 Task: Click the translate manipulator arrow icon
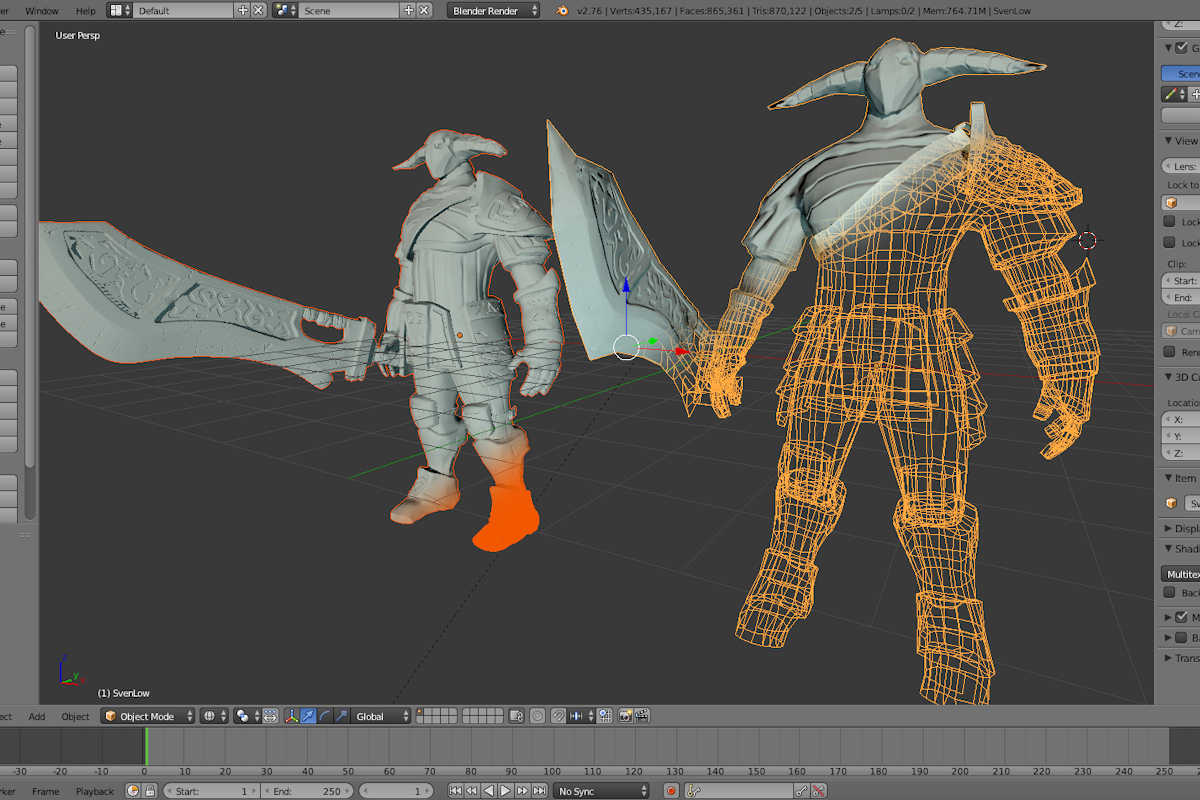(x=308, y=716)
